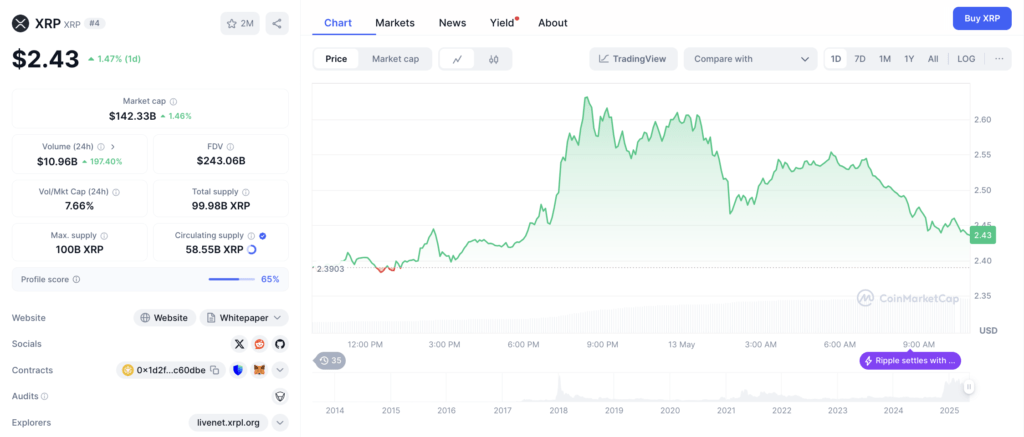Image resolution: width=1024 pixels, height=437 pixels.
Task: Click FDV info icon
Action: coord(231,147)
